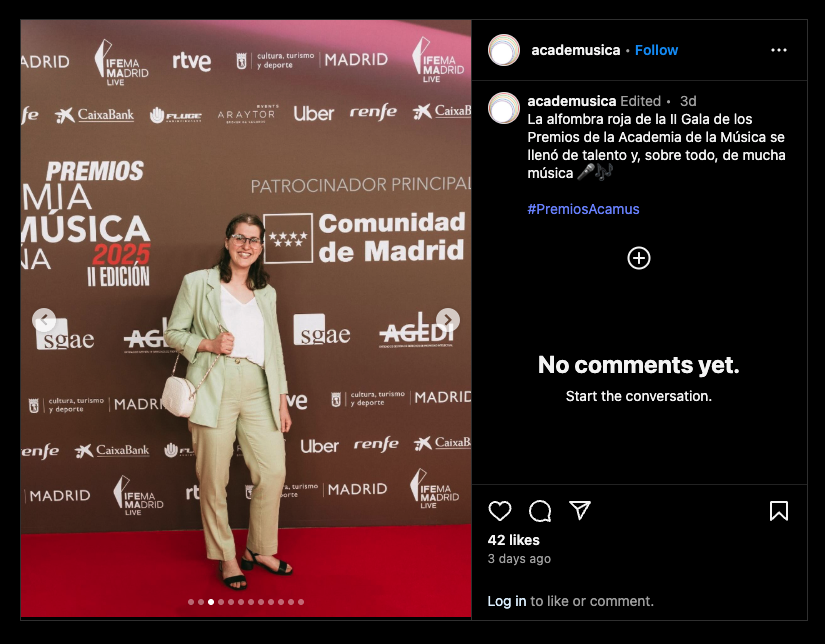Go to next carousel photo arrow
This screenshot has width=825, height=644.
click(x=448, y=319)
